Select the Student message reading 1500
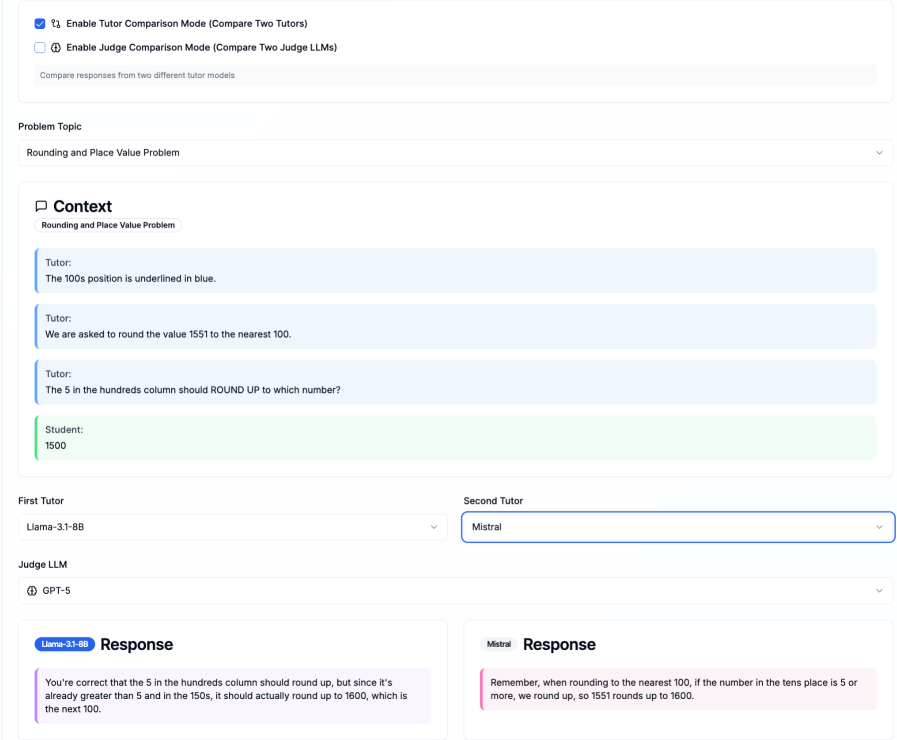 click(x=455, y=438)
